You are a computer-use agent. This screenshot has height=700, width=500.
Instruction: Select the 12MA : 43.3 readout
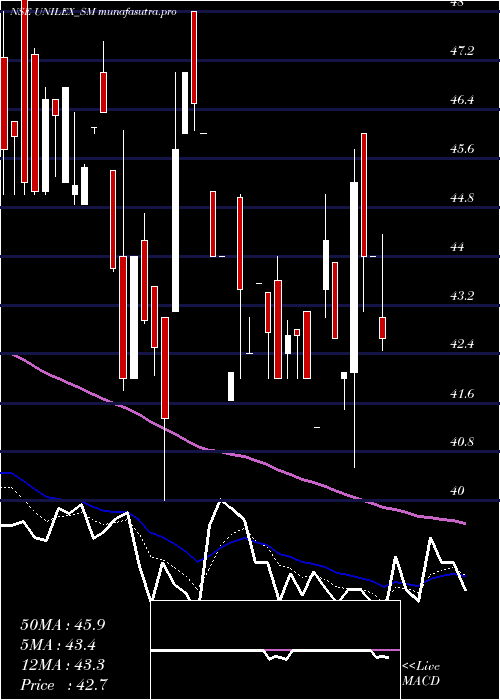click(63, 665)
